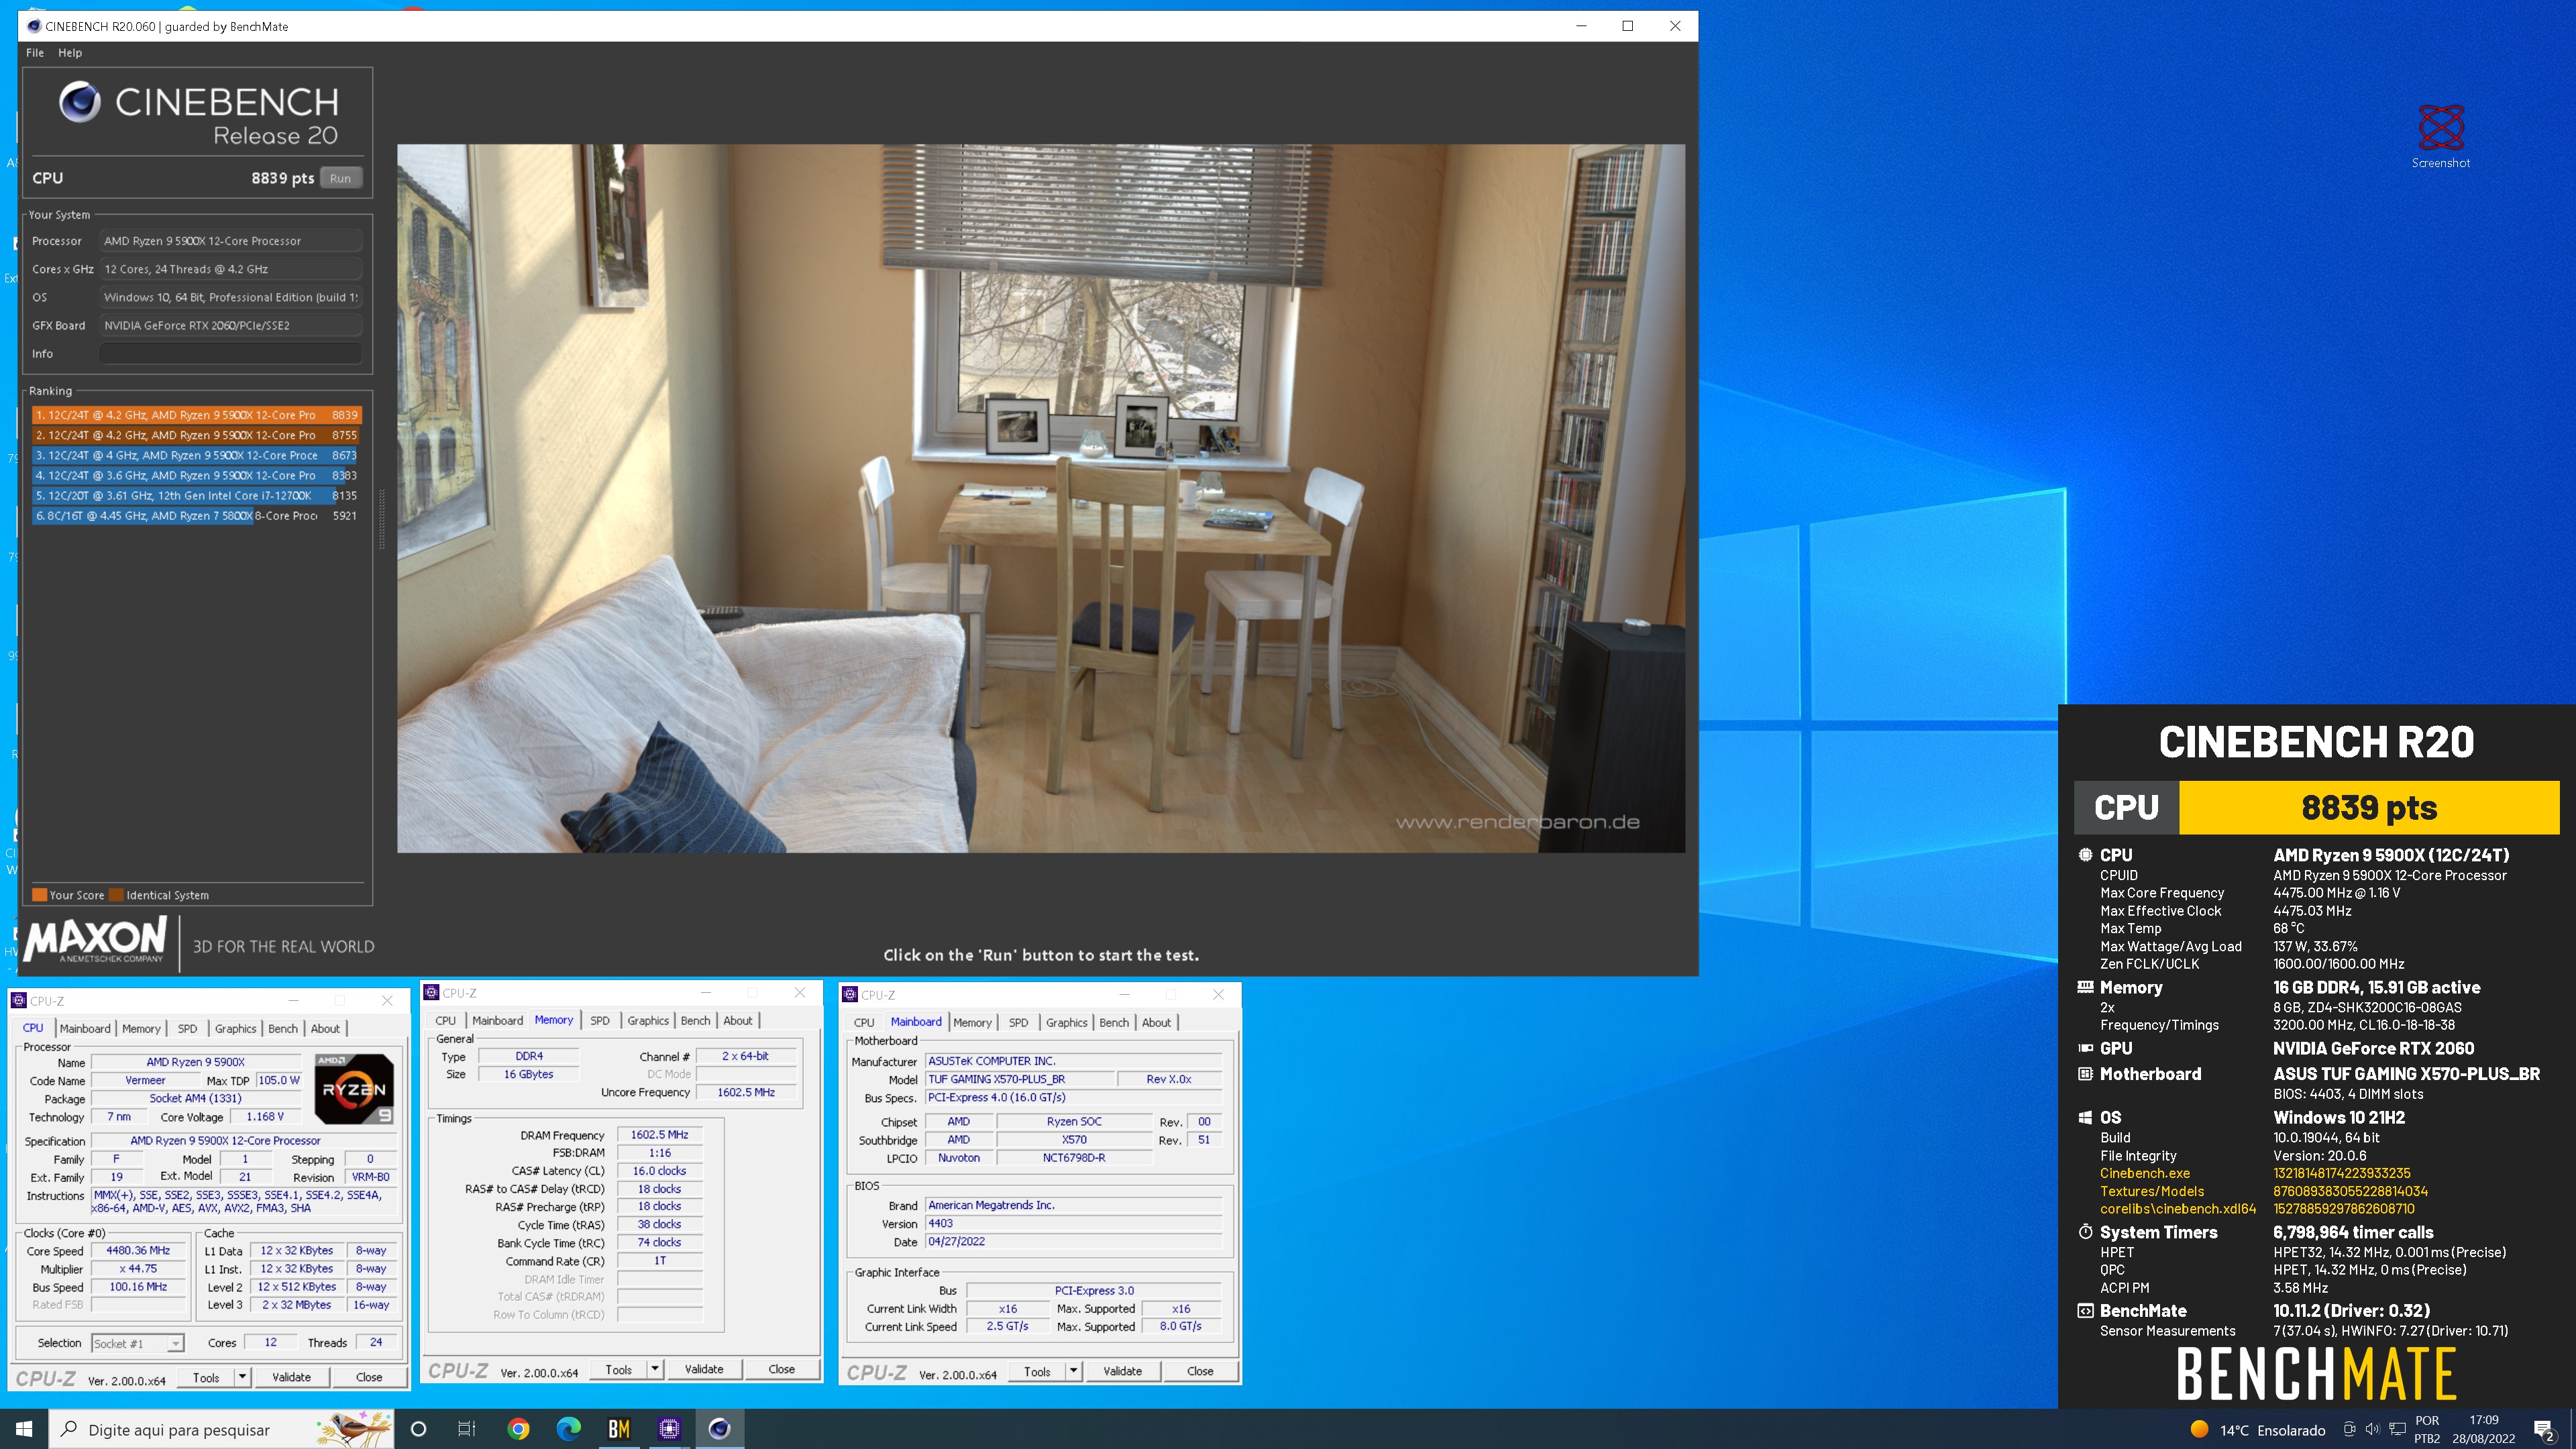The width and height of the screenshot is (2576, 1449).
Task: Click the BIOS Version value 4403
Action: pyautogui.click(x=1073, y=1223)
